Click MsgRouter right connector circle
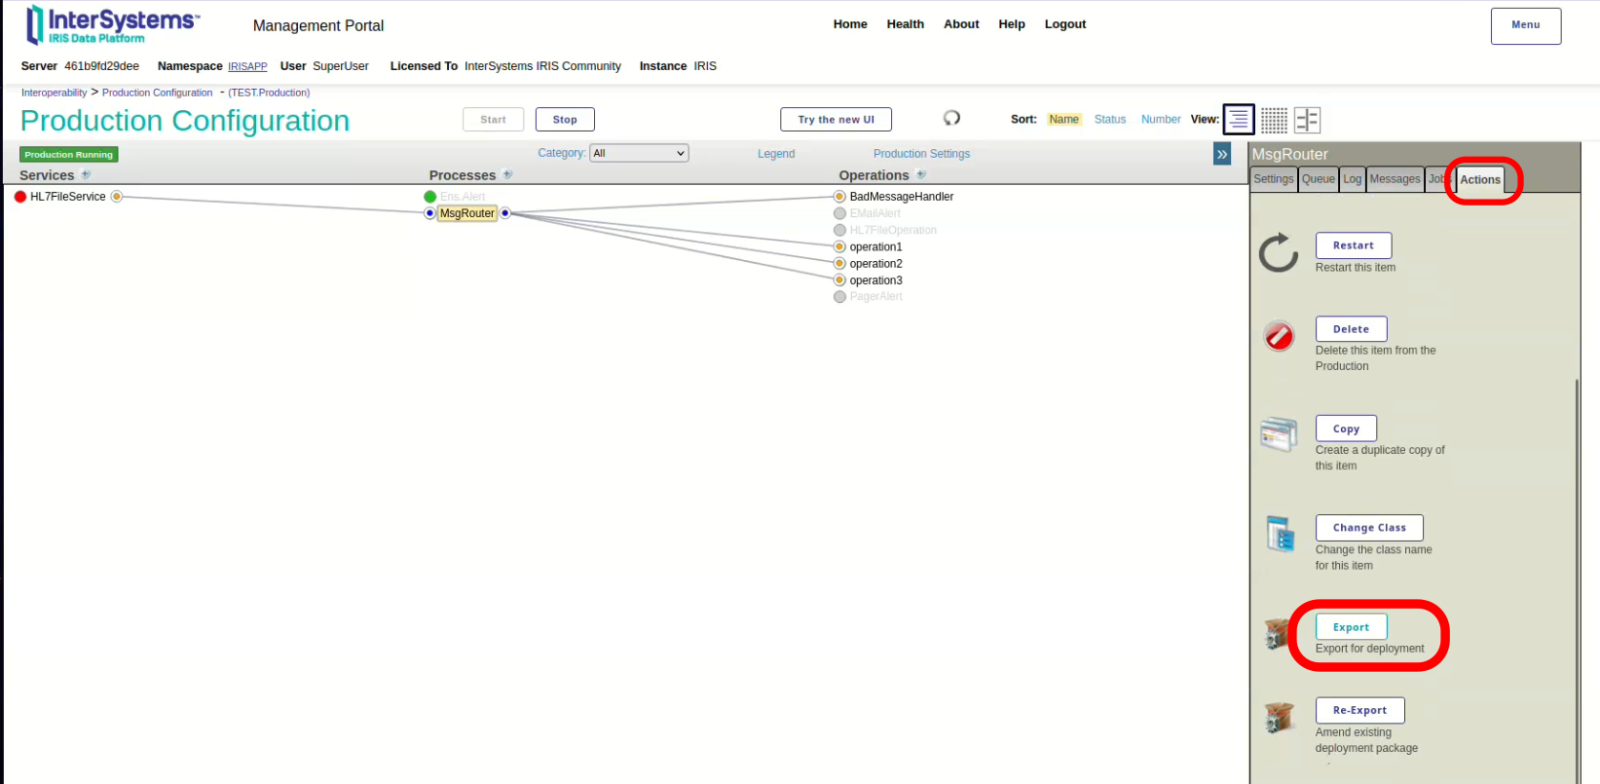1600x784 pixels. click(505, 213)
